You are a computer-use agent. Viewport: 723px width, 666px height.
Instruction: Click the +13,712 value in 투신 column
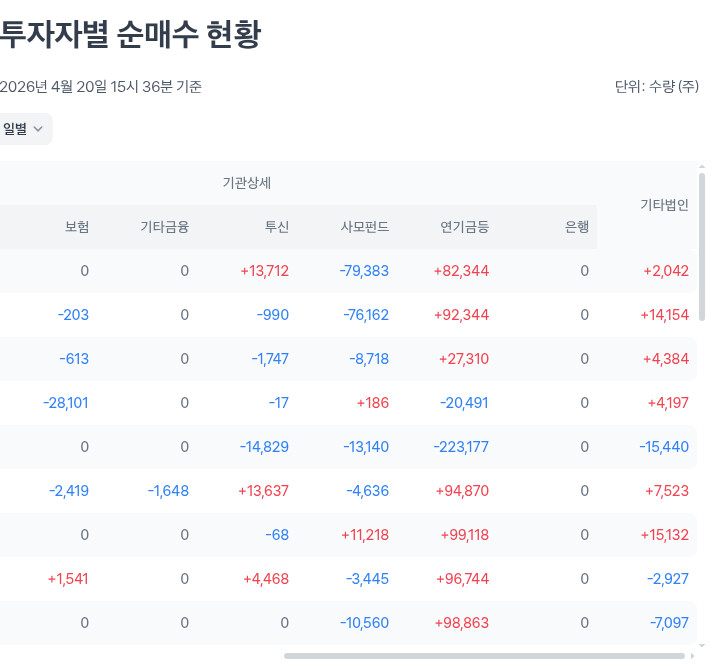pos(264,271)
